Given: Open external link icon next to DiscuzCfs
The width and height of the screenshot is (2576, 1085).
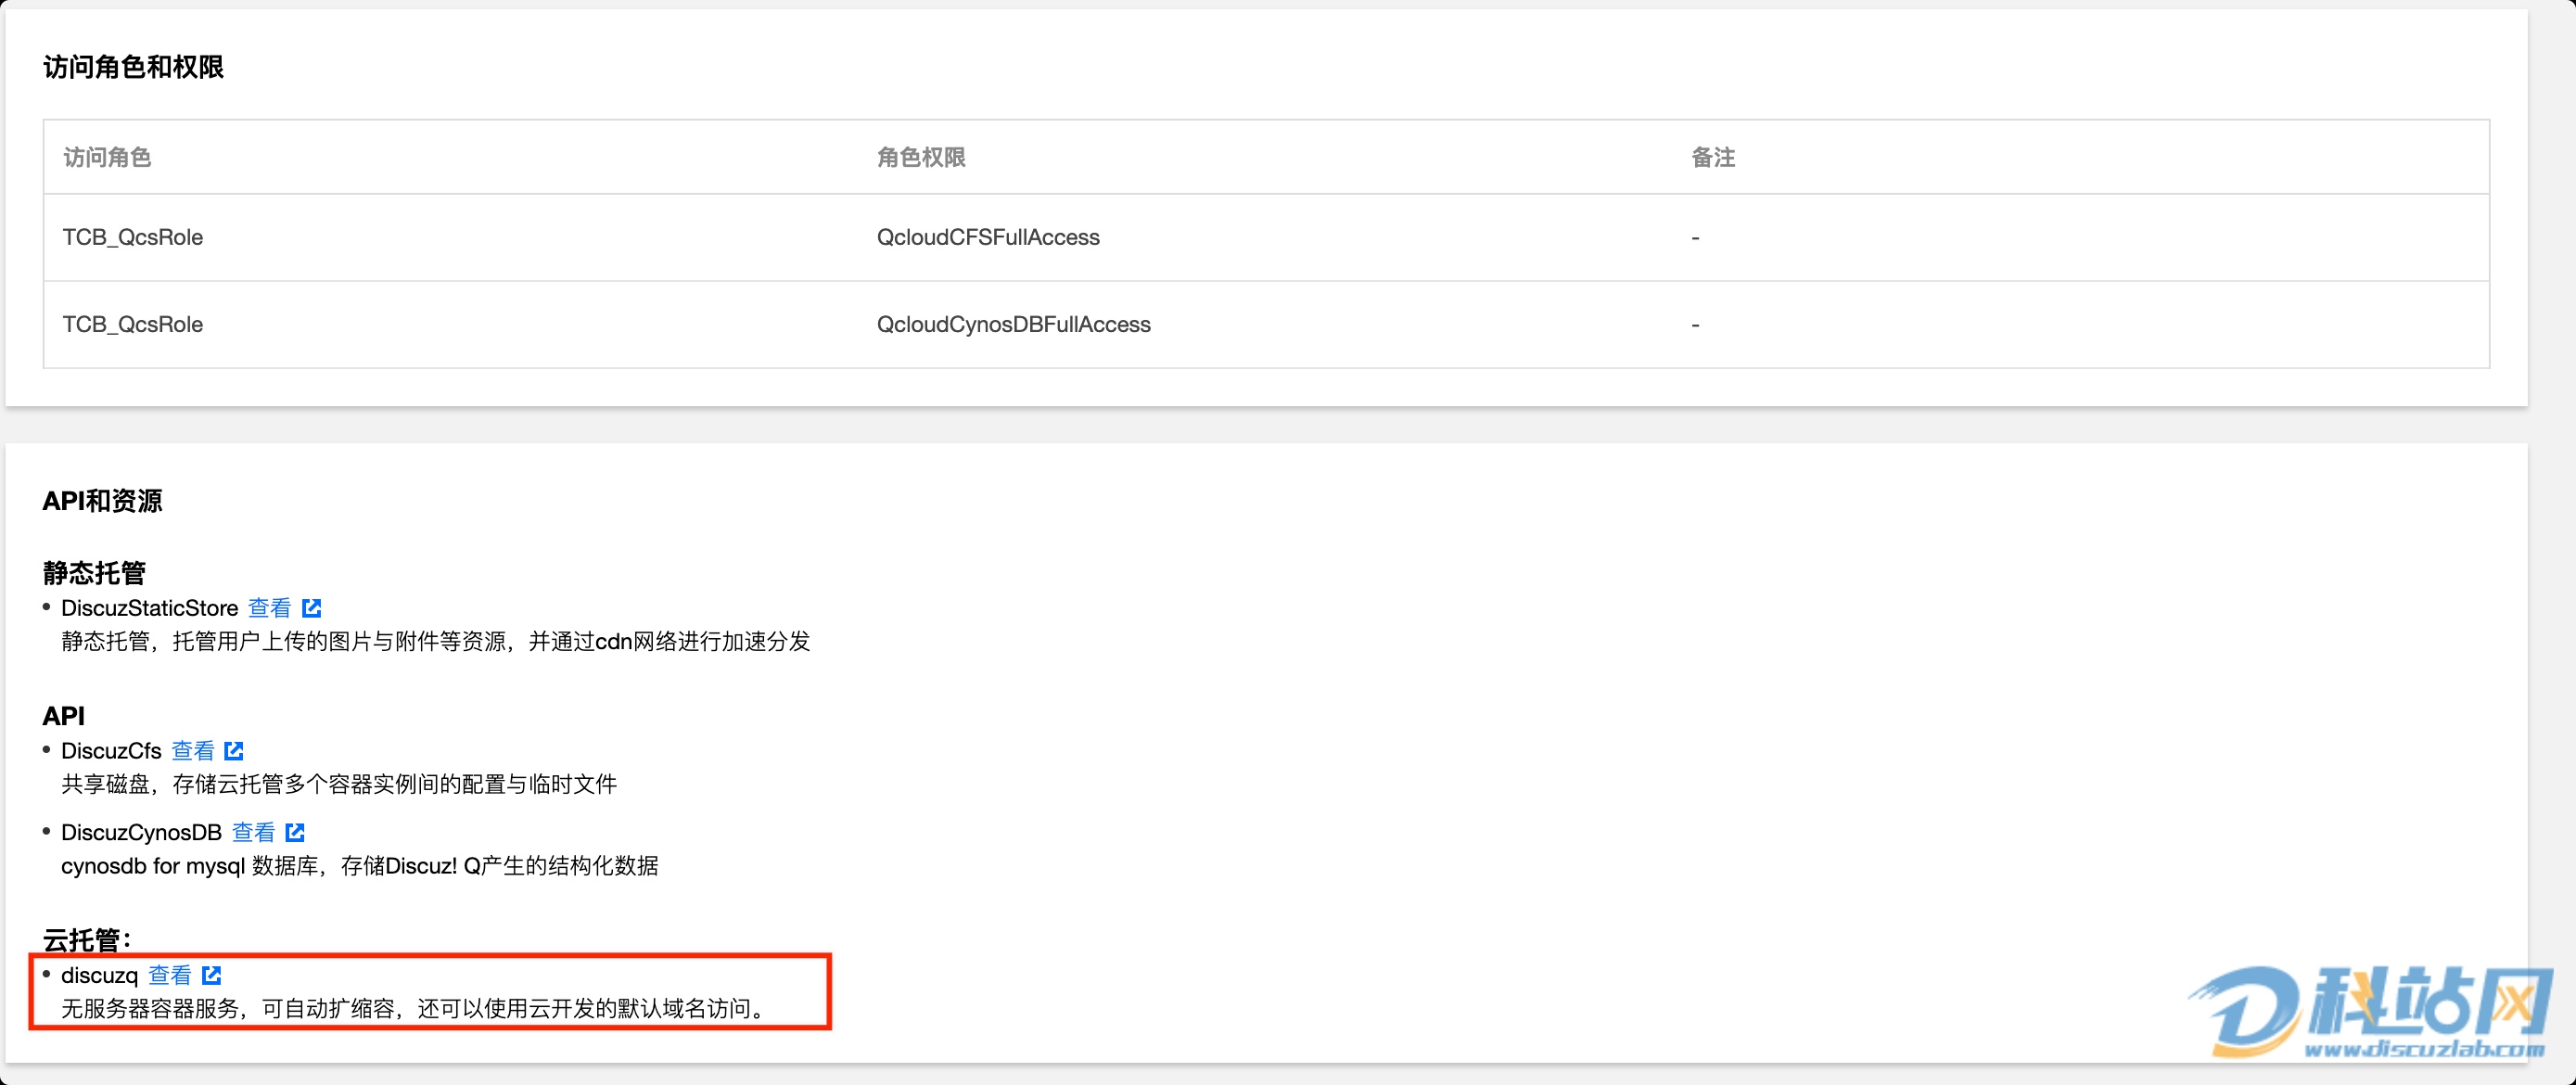Looking at the screenshot, I should 234,751.
